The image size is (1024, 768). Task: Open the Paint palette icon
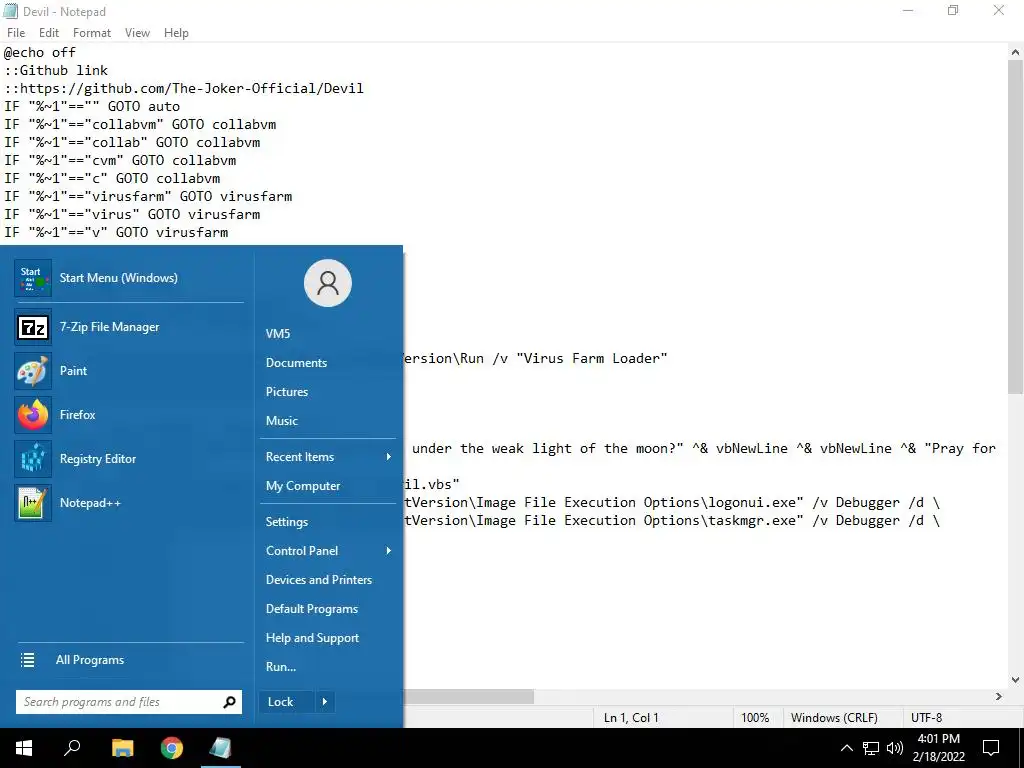[33, 371]
